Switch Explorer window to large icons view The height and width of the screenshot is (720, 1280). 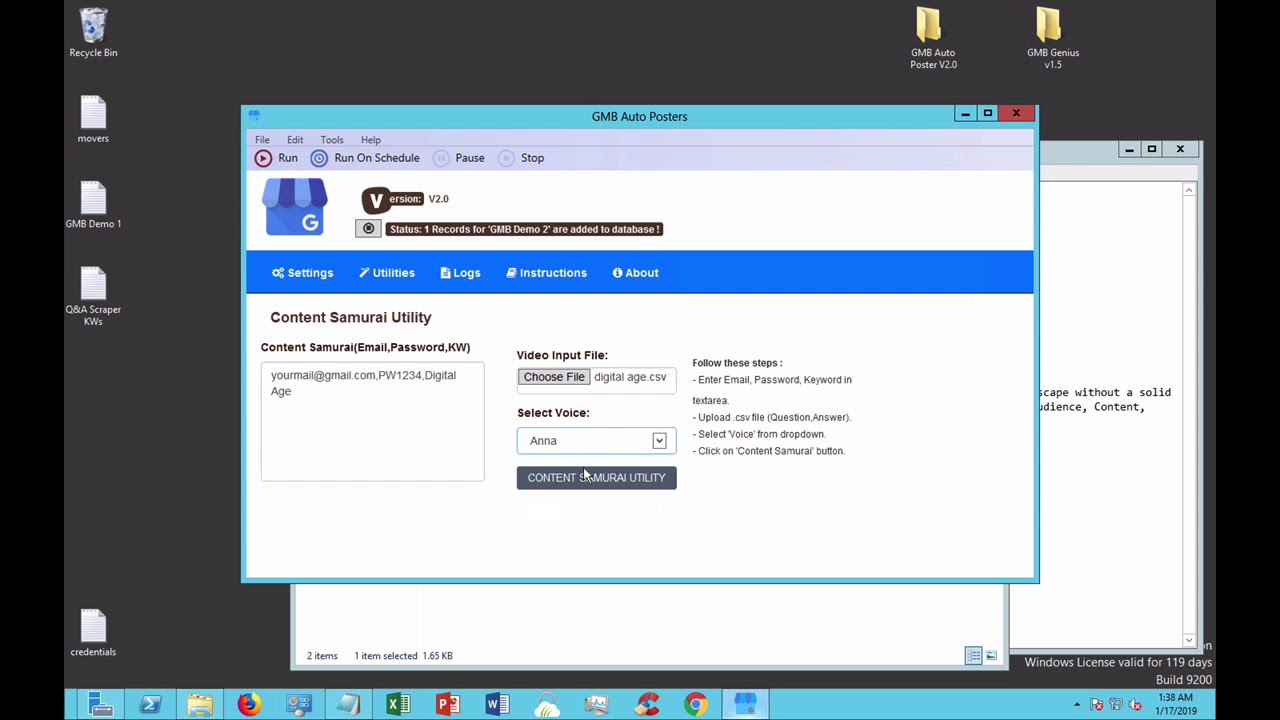[x=991, y=656]
